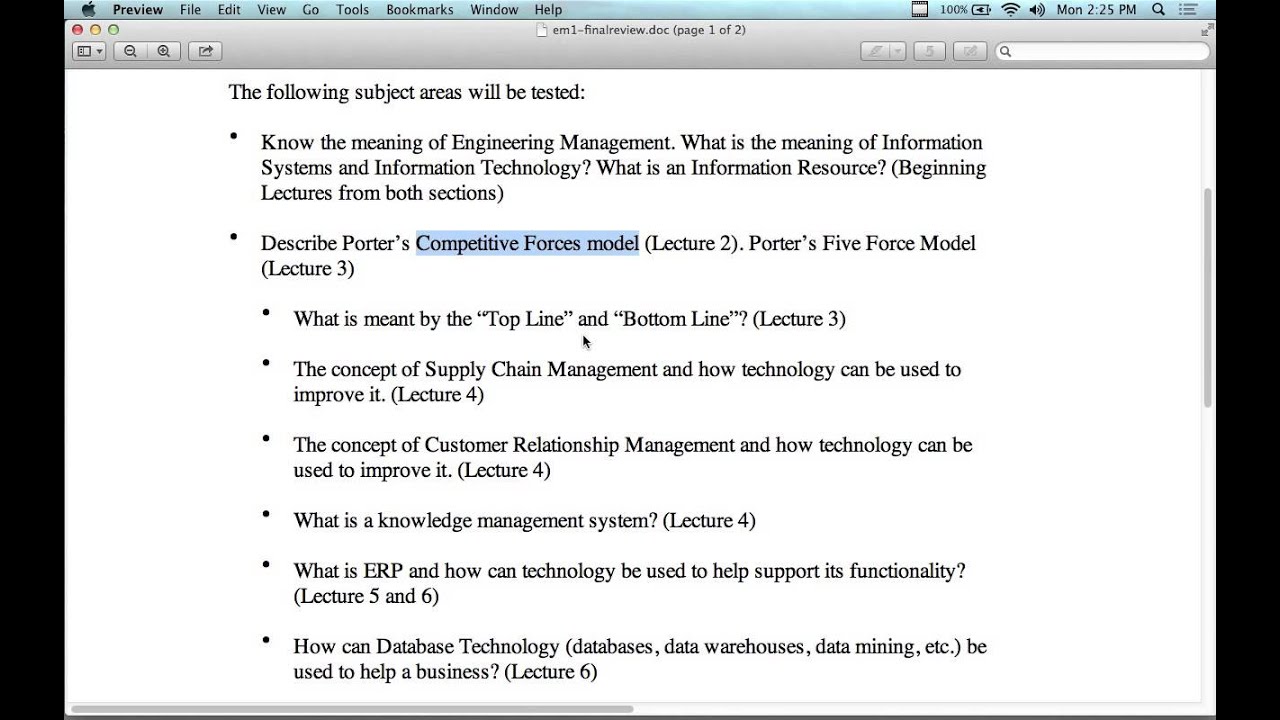Viewport: 1280px width, 720px height.
Task: Open the Wi-Fi status menu
Action: 1010,9
